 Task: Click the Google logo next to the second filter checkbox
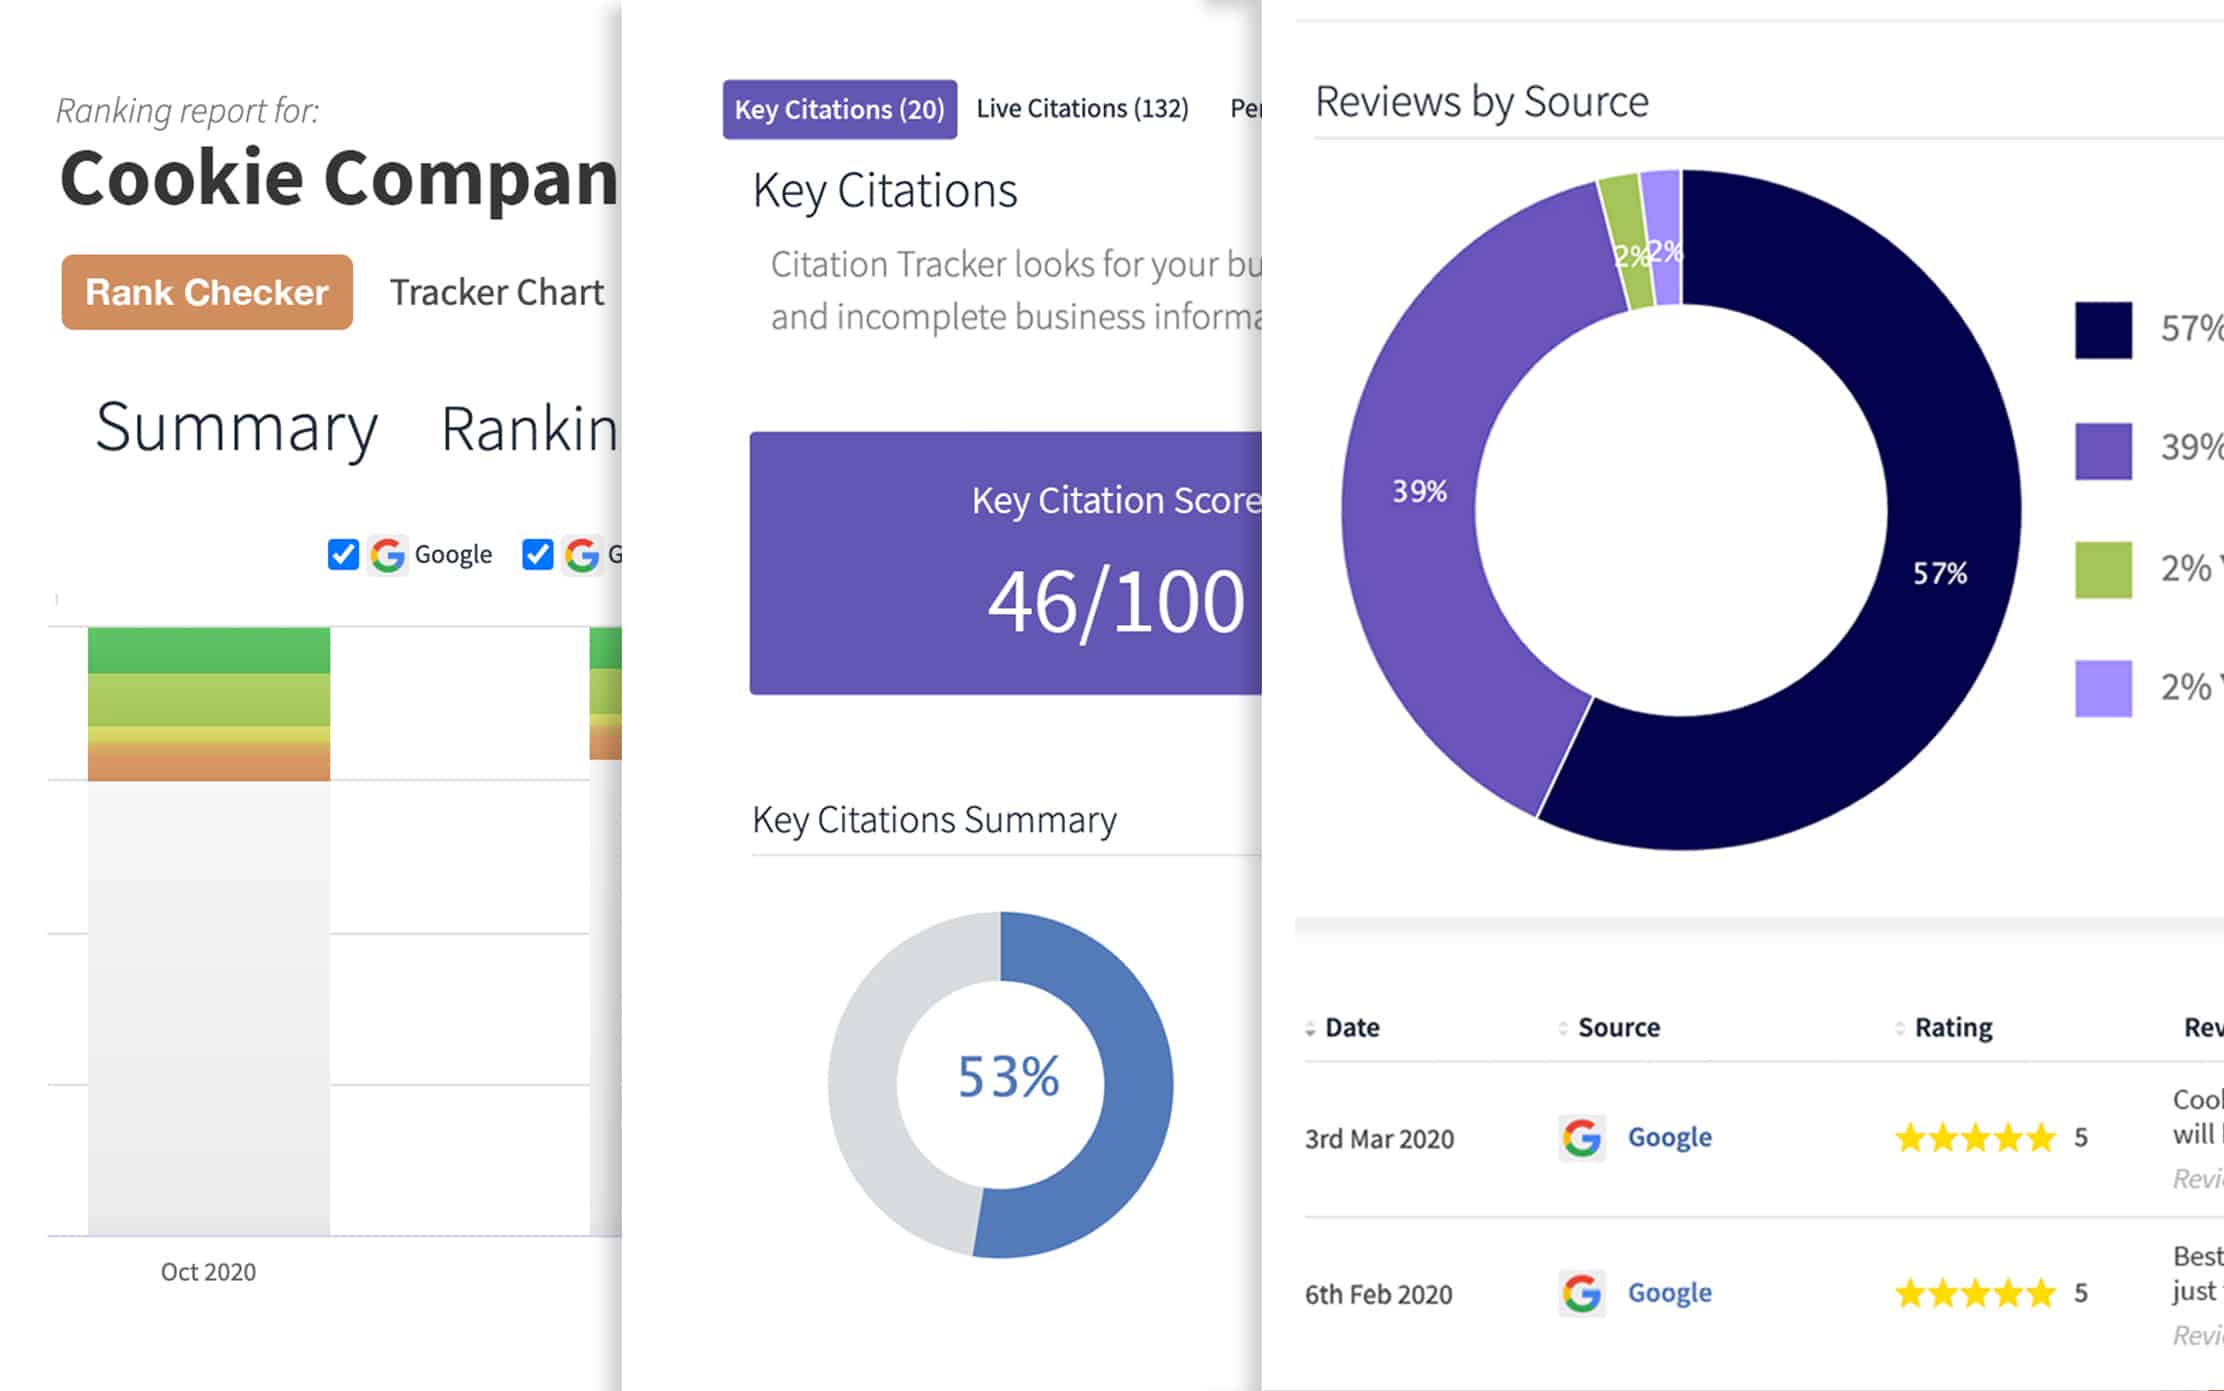tap(580, 555)
